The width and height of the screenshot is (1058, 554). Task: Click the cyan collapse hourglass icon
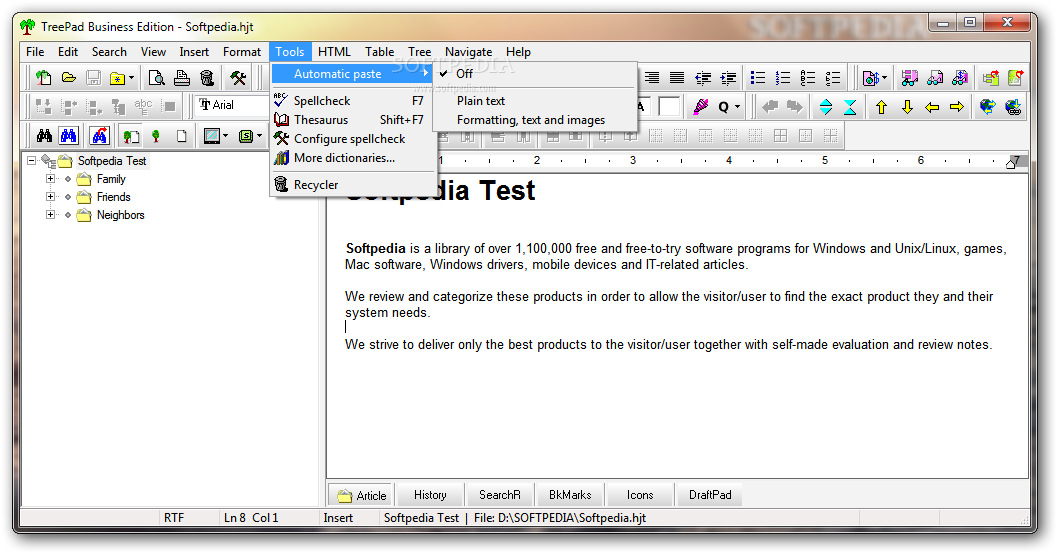click(x=850, y=107)
